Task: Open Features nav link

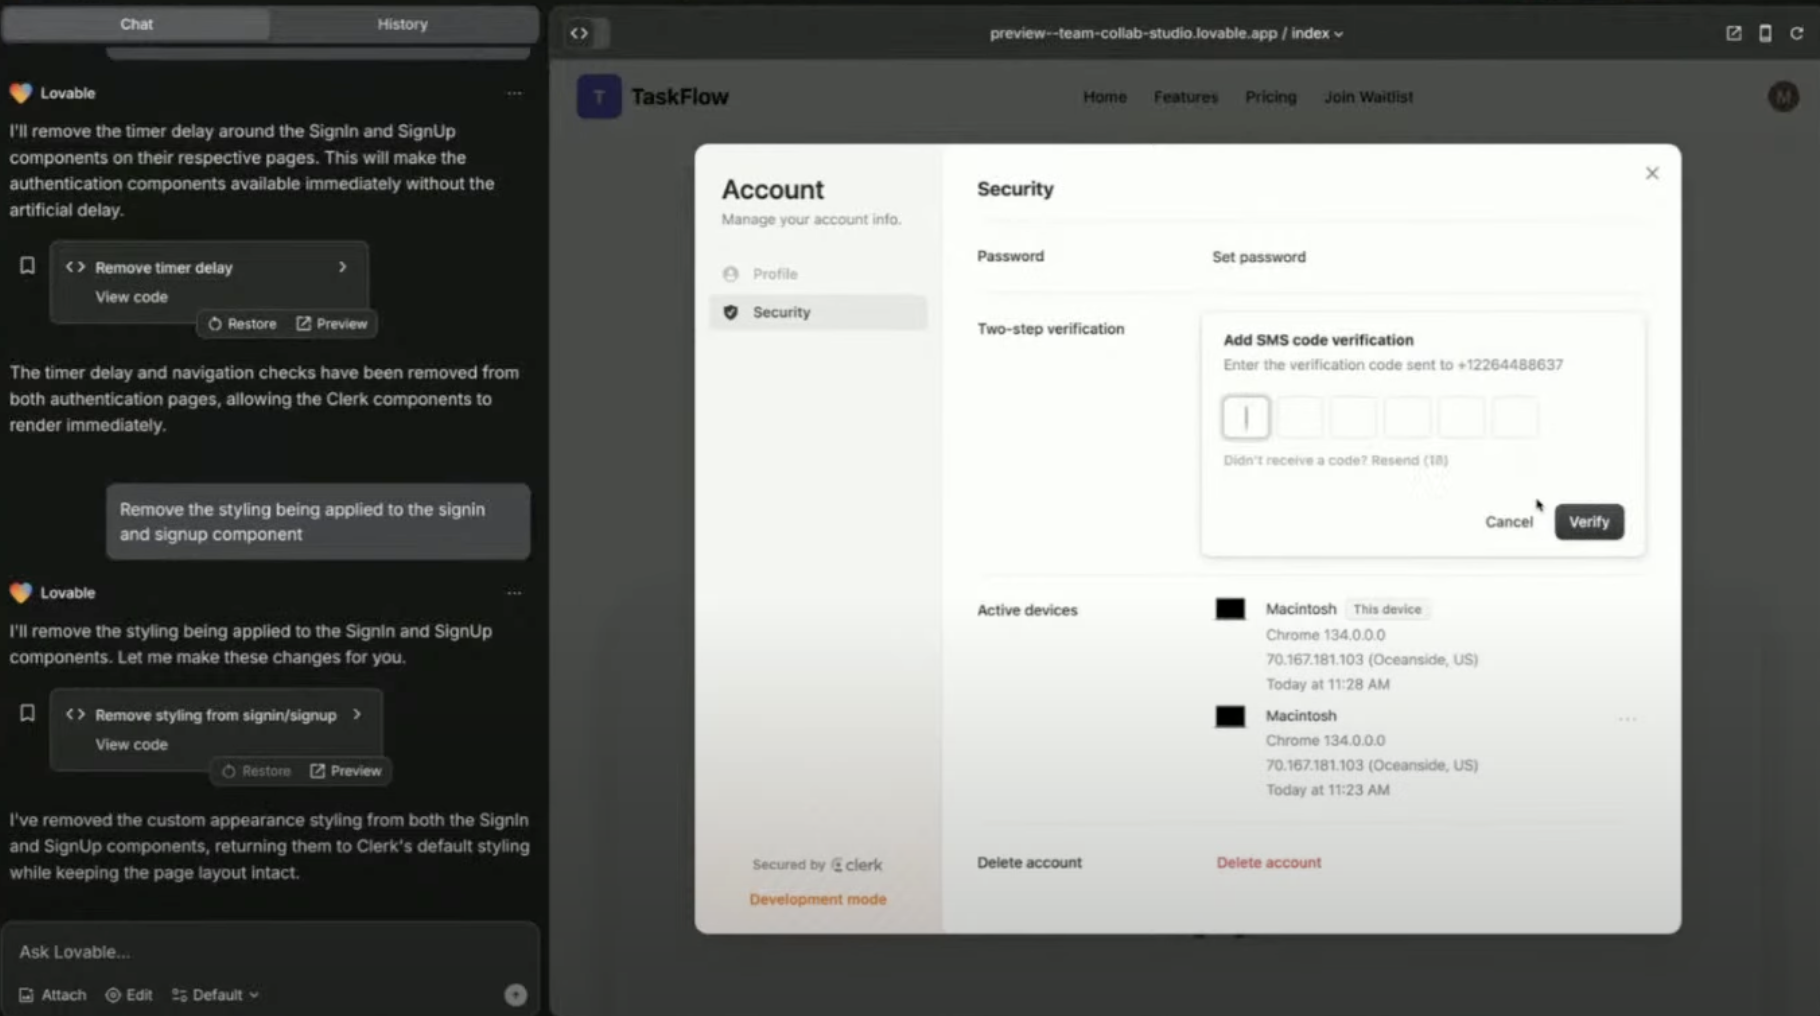Action: [1185, 97]
